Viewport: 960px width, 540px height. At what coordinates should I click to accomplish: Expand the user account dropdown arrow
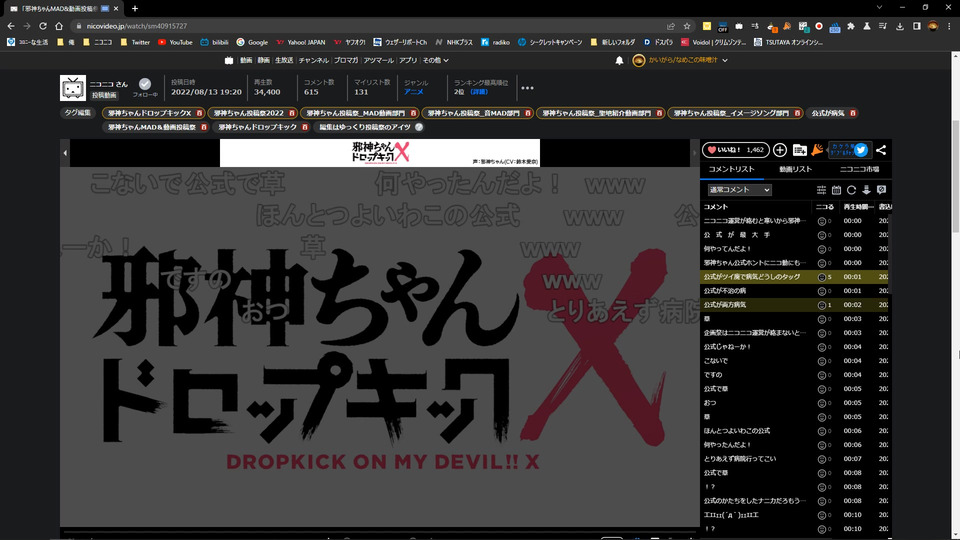(725, 61)
